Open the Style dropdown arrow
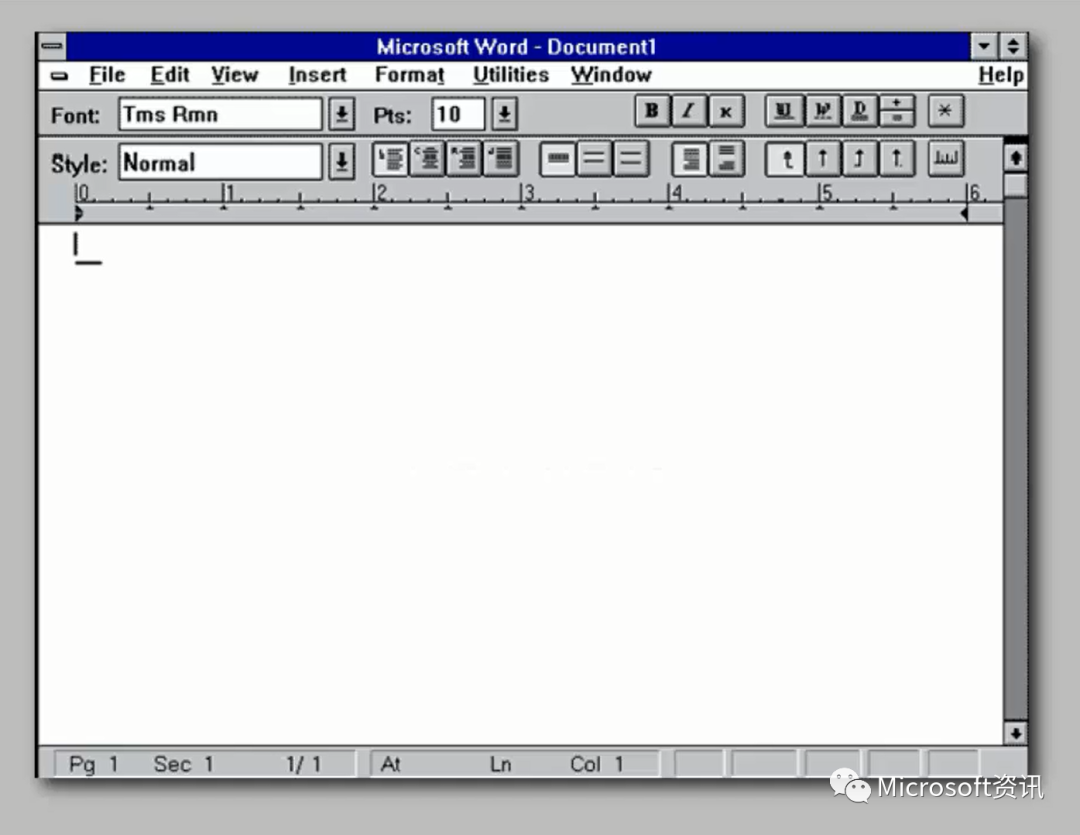The width and height of the screenshot is (1080, 835). [x=342, y=163]
